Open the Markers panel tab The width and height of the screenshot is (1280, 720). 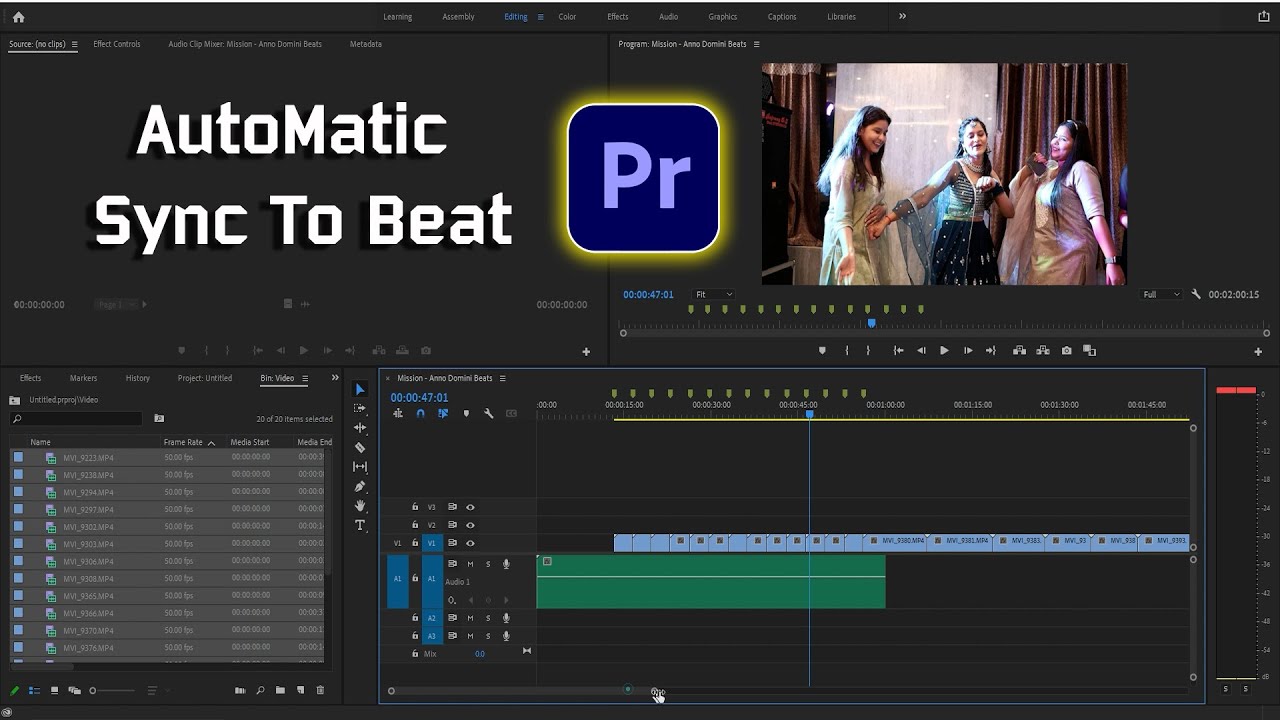tap(84, 378)
